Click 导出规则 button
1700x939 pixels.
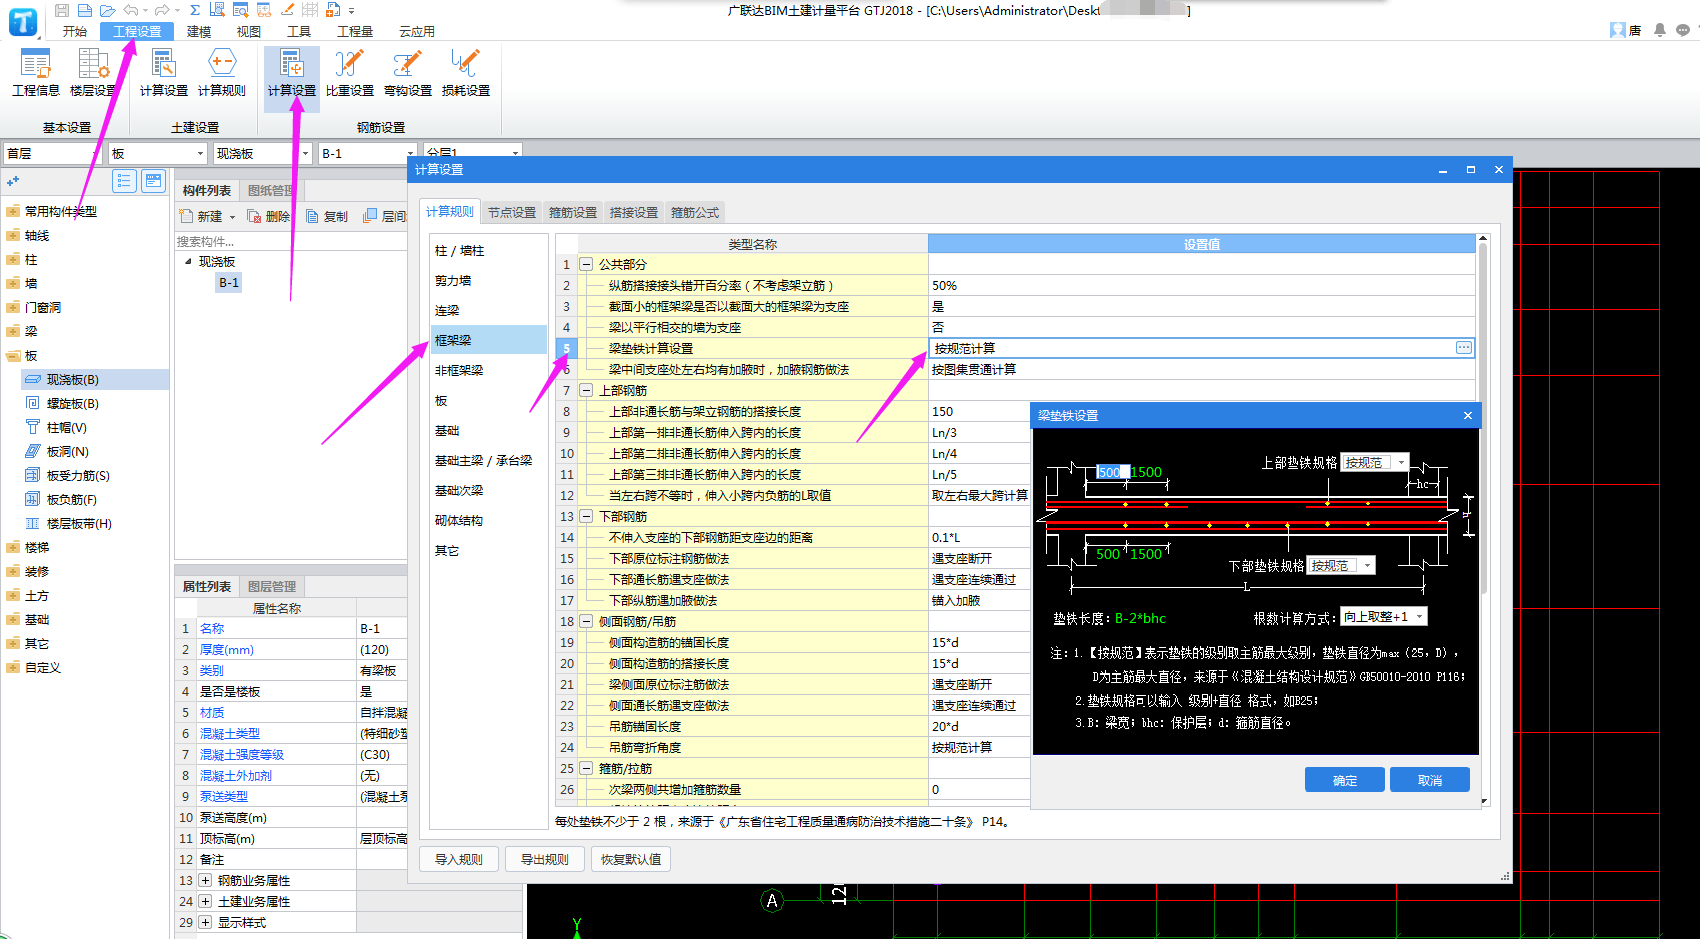click(545, 859)
